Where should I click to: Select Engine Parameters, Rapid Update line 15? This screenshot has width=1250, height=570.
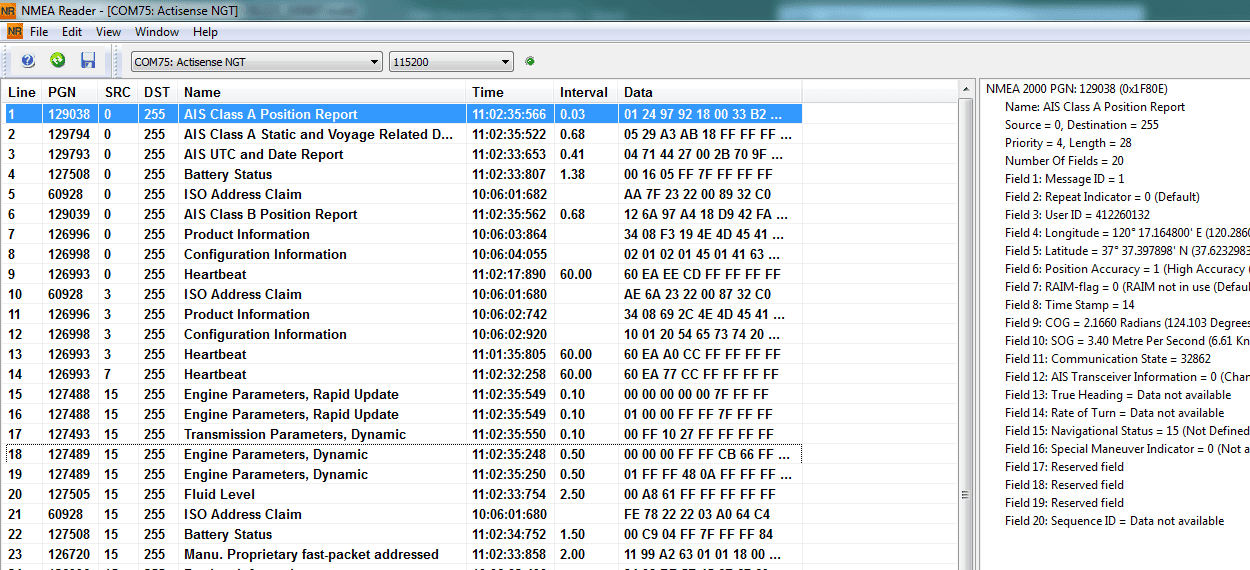(402, 394)
